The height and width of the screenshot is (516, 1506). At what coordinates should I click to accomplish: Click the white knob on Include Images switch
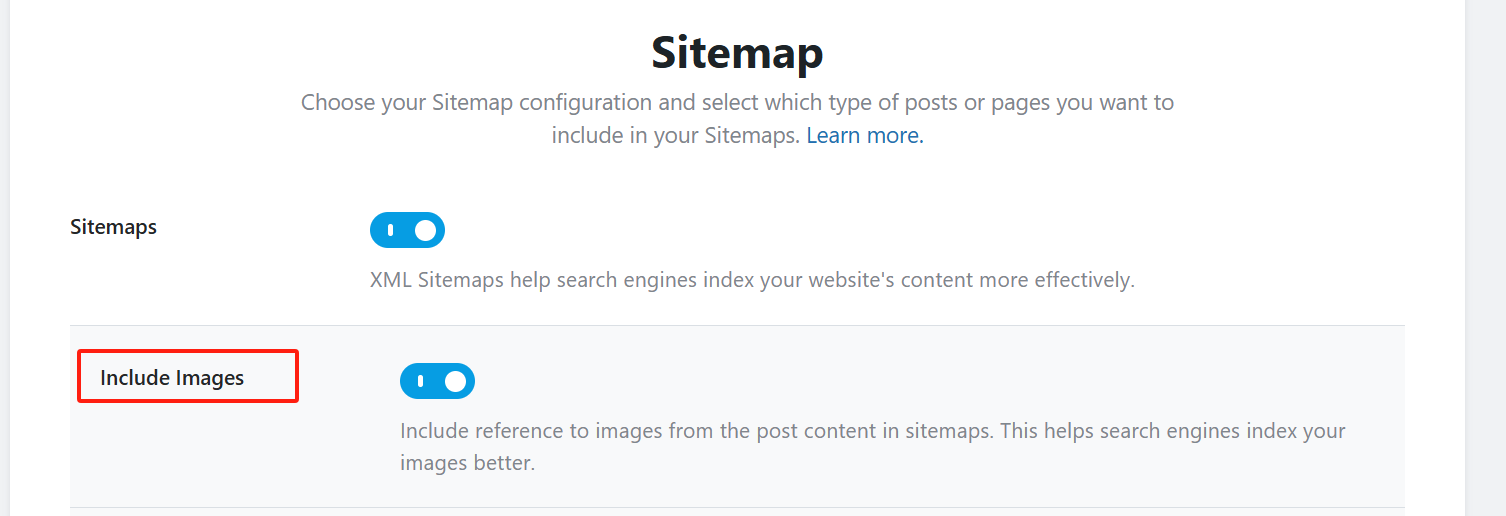point(456,381)
